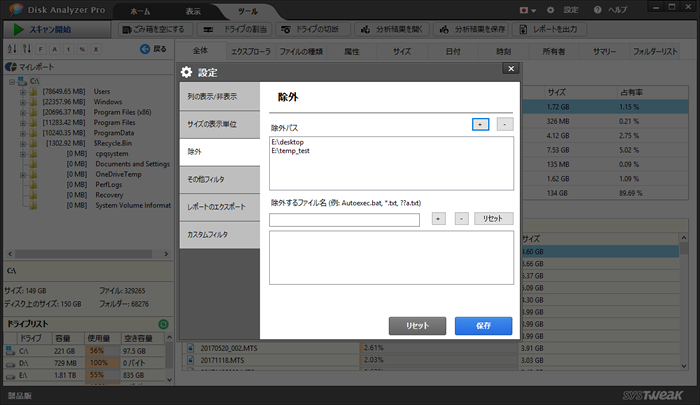Open the ドライブの割当 toolbar item

(x=235, y=29)
